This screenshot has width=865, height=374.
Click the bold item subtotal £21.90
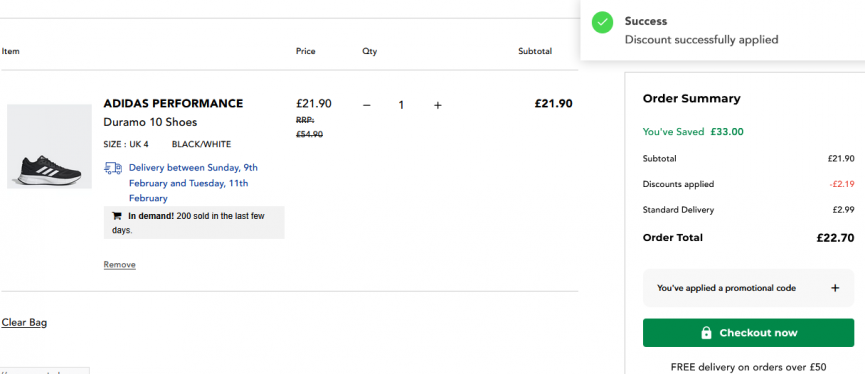point(553,103)
